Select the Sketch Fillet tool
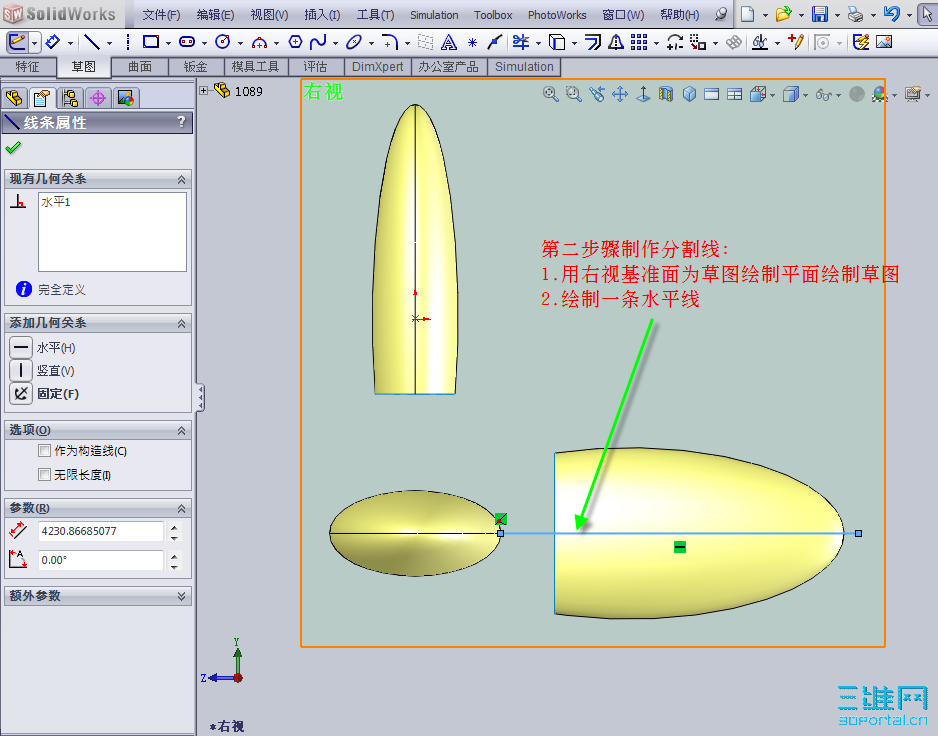The height and width of the screenshot is (736, 938). tap(389, 42)
